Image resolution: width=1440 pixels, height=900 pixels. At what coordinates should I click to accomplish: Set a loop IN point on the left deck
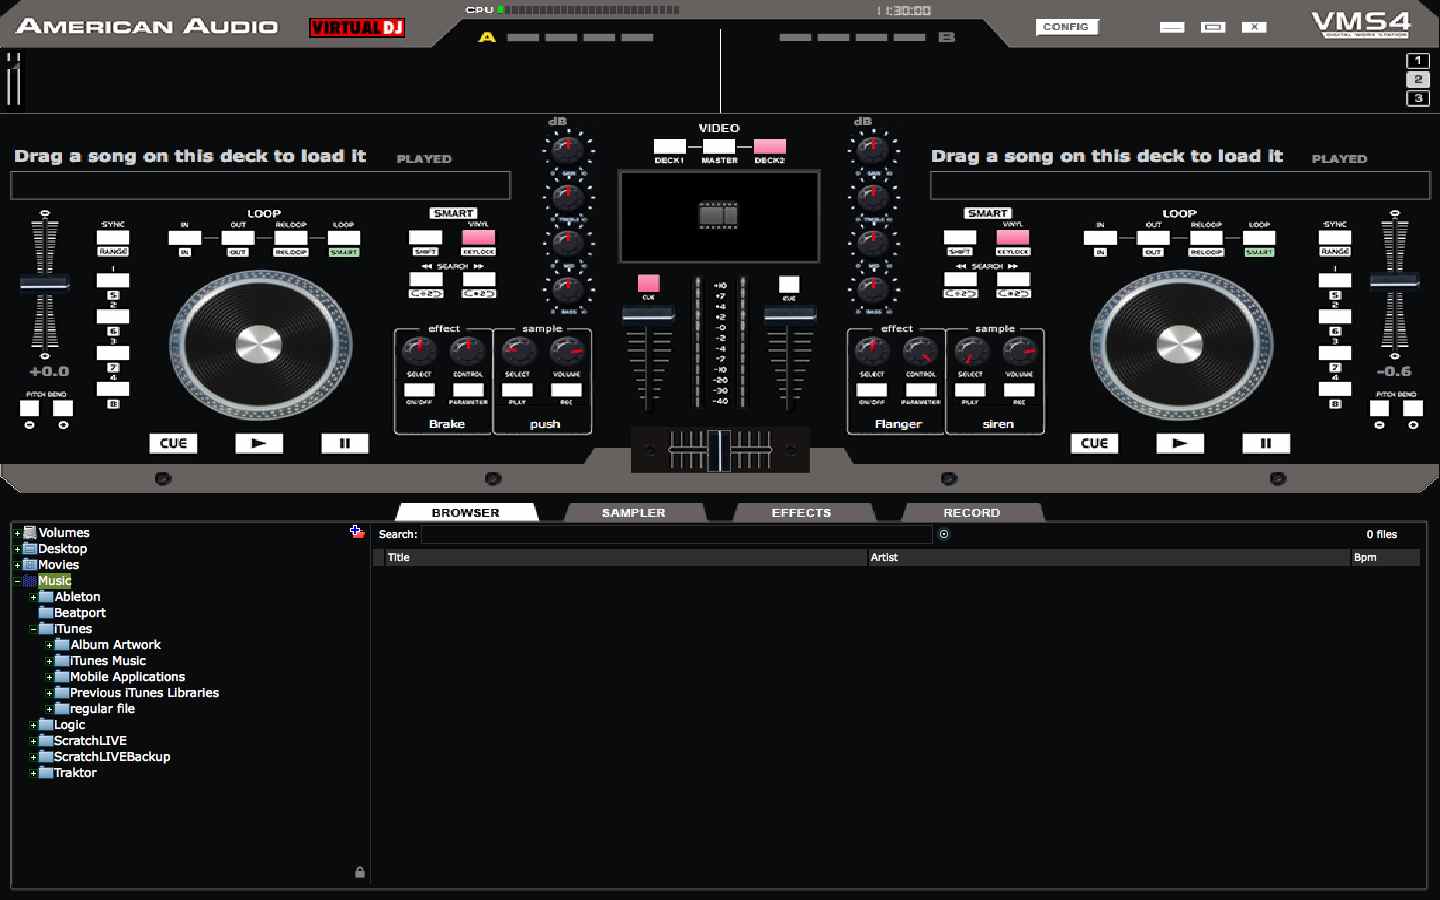tap(184, 239)
